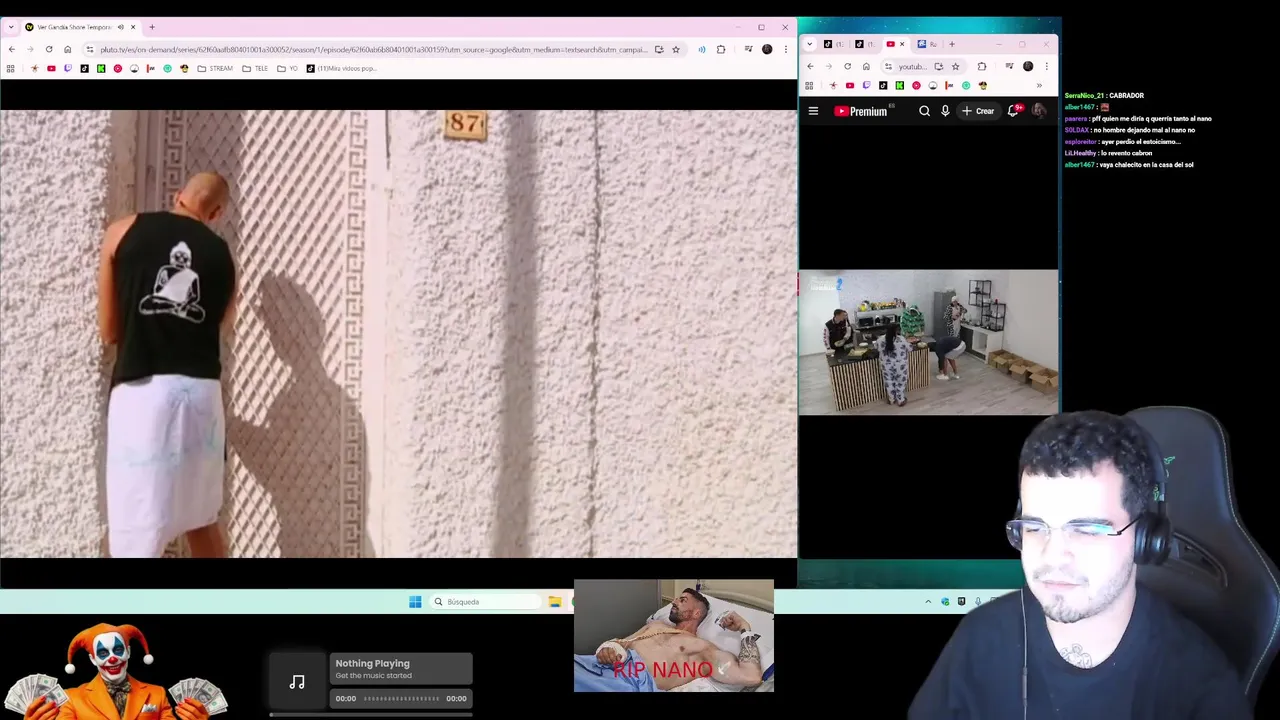Viewport: 1280px width, 720px height.
Task: Bookmark the Pluto TV page with star
Action: point(675,49)
